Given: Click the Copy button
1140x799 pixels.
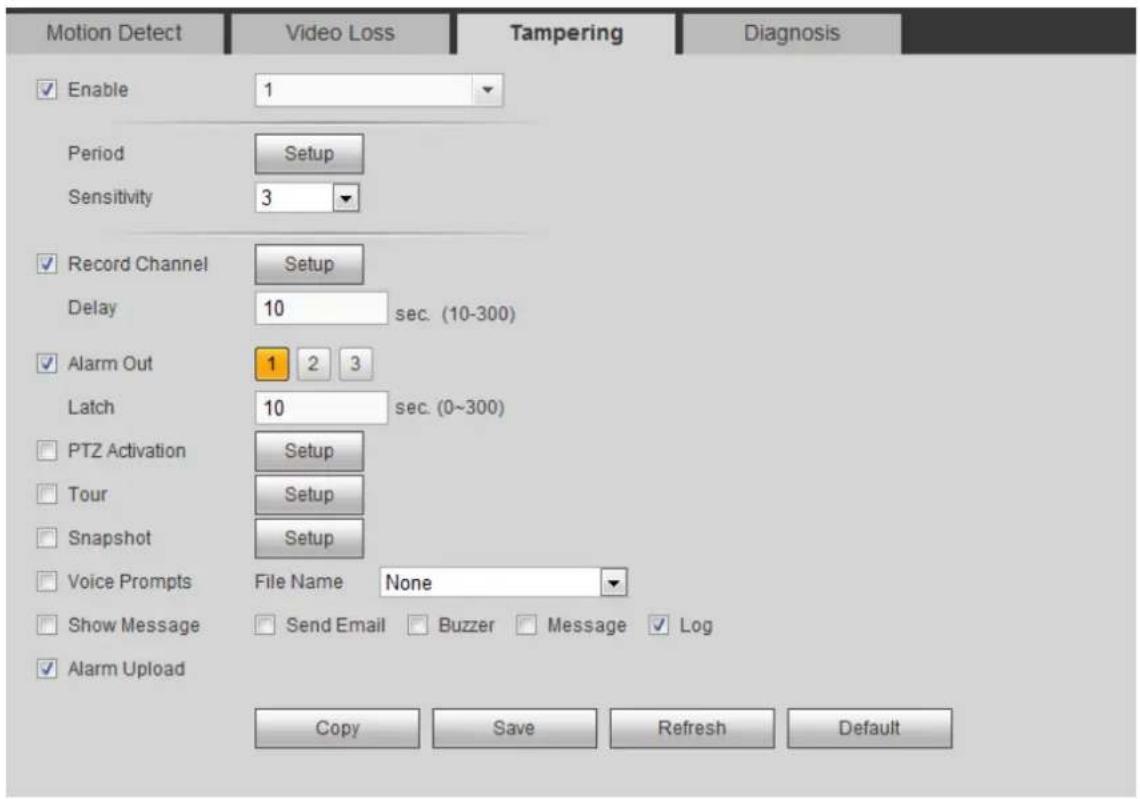Looking at the screenshot, I should pyautogui.click(x=337, y=728).
